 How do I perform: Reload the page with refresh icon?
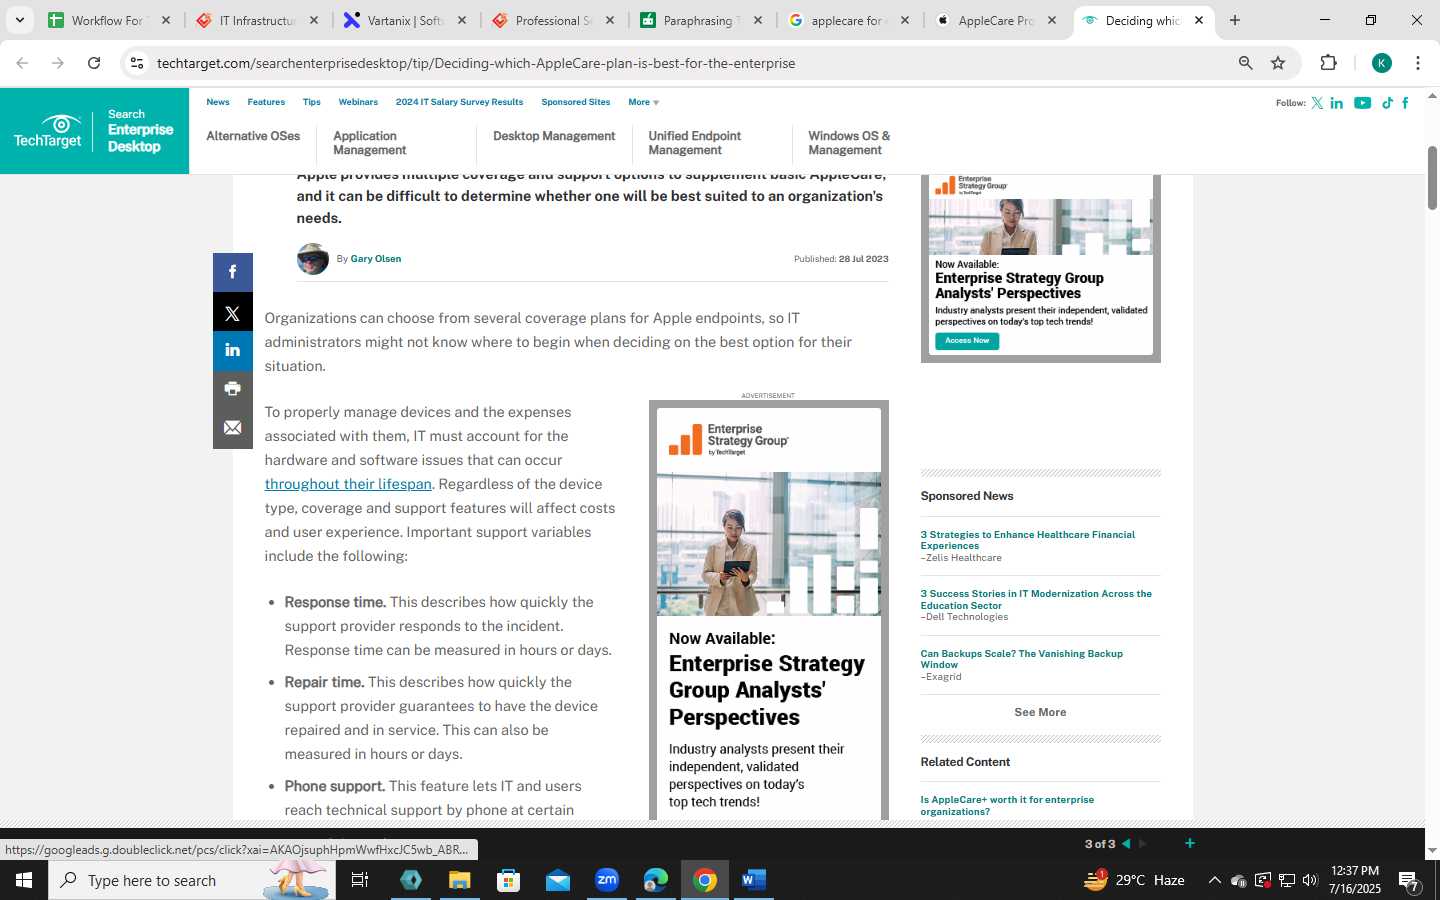coord(94,63)
